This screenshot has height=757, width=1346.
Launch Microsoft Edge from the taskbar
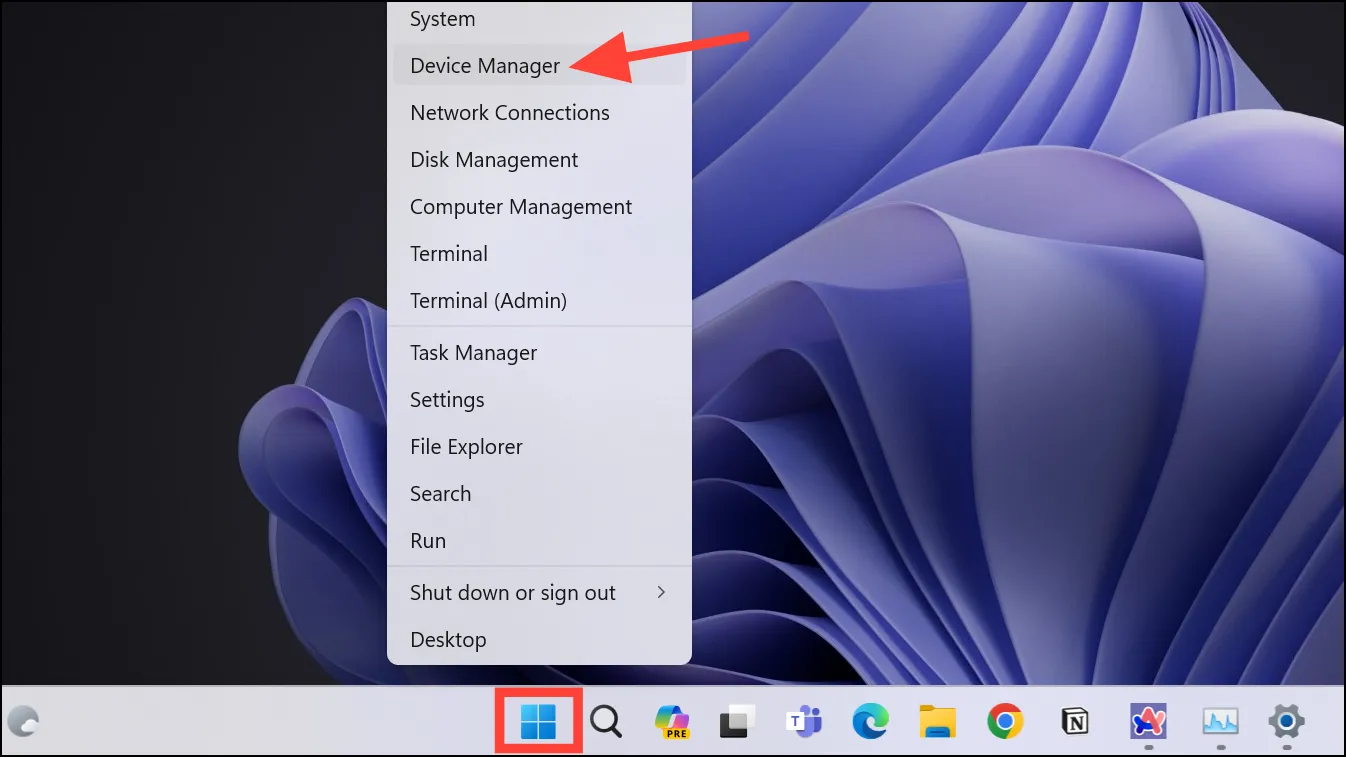click(x=871, y=721)
